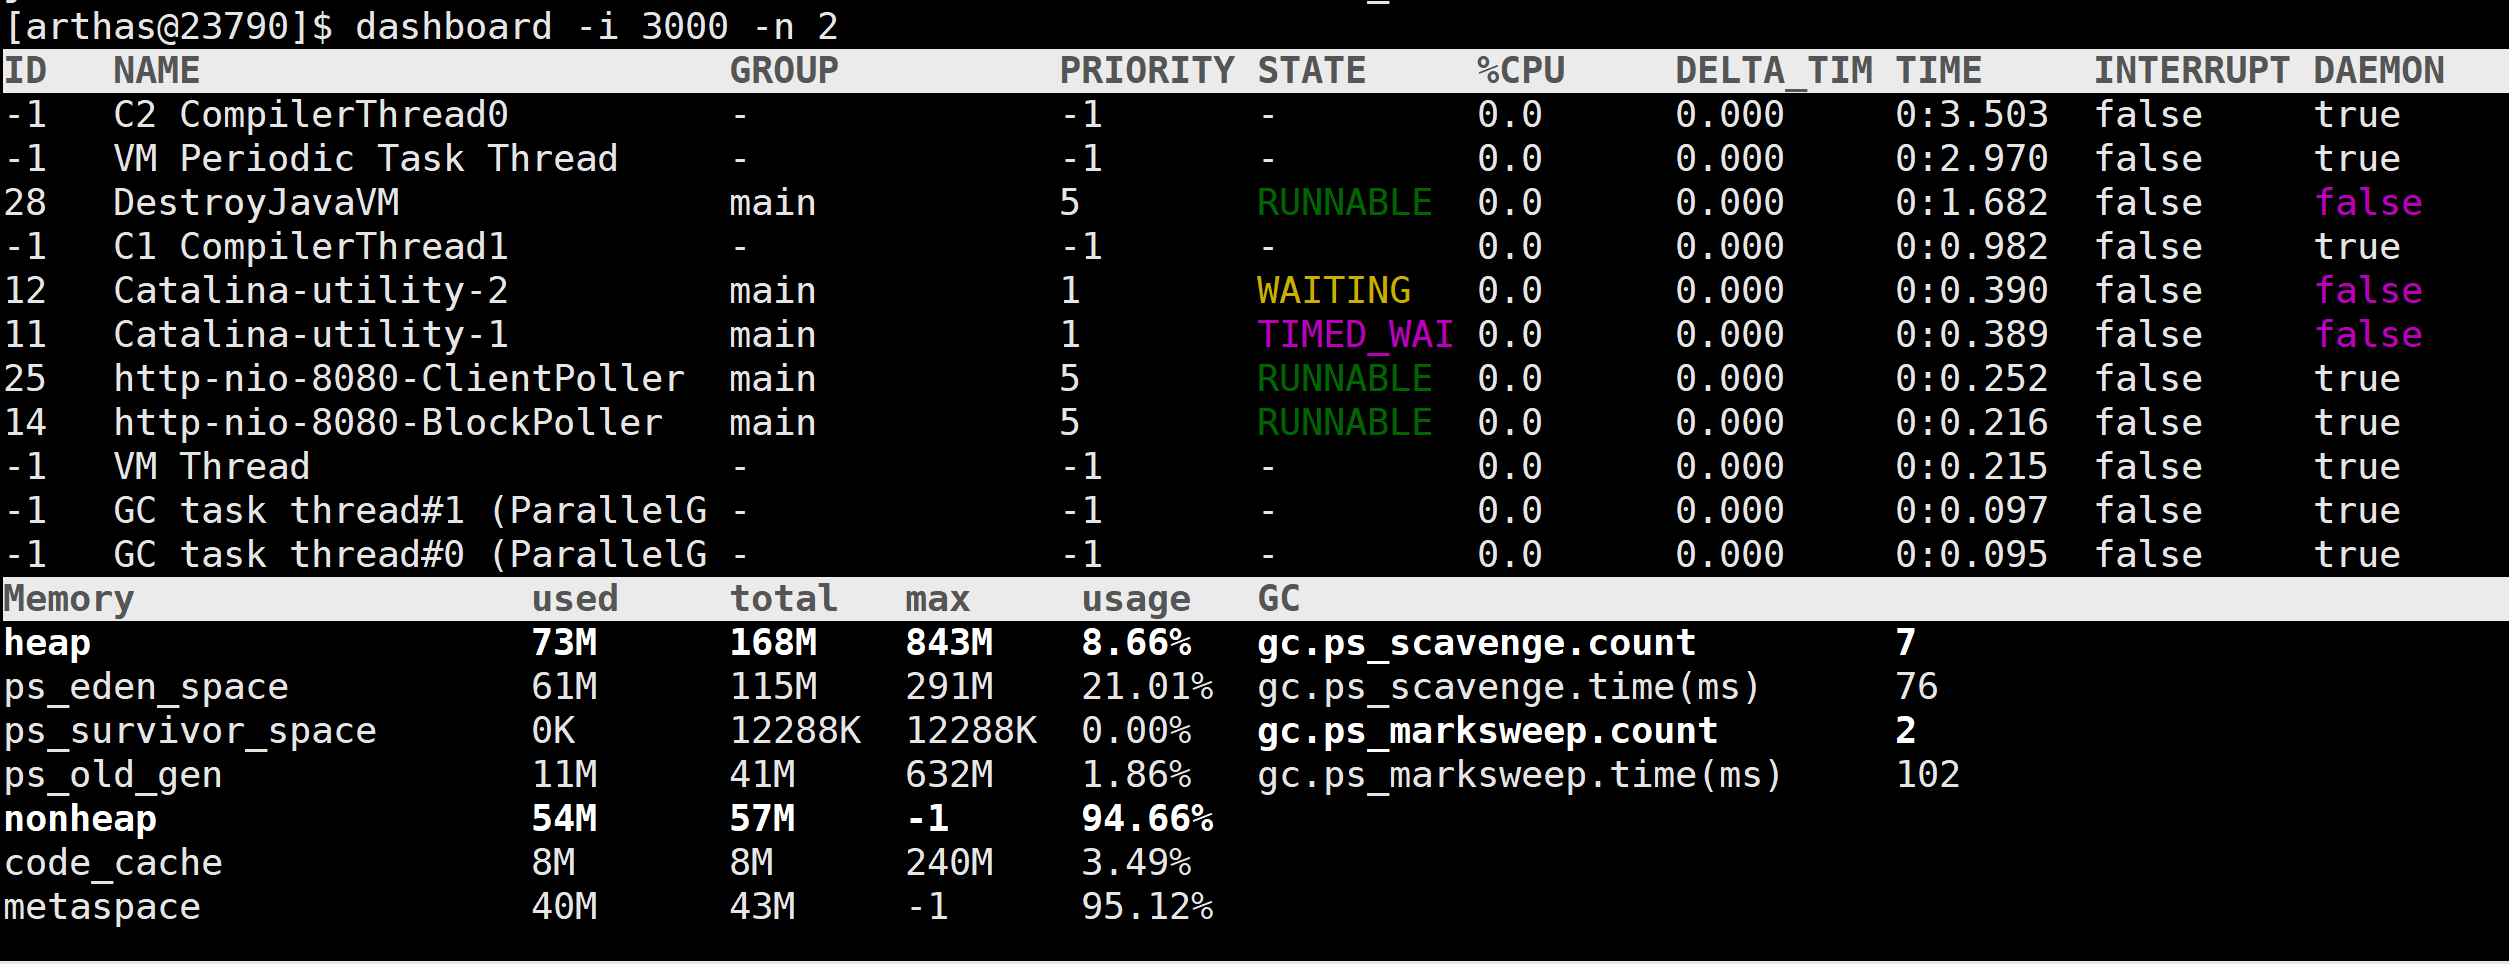
Task: Click the NAME column header
Action: click(x=157, y=70)
